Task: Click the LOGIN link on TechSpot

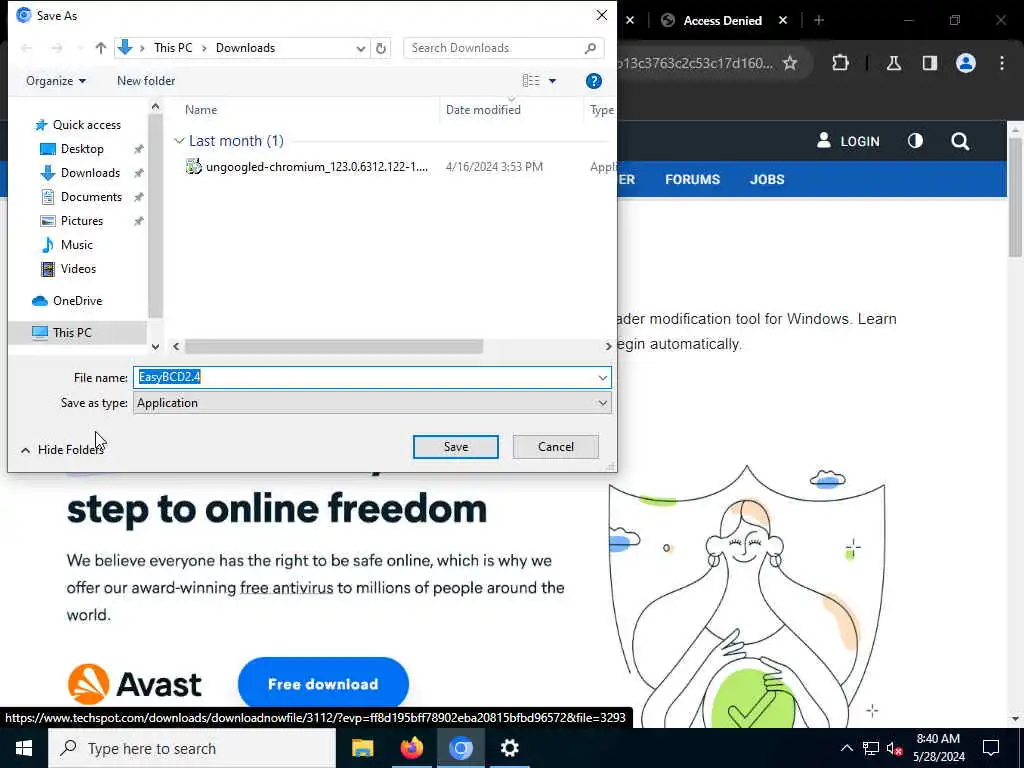Action: pos(848,141)
